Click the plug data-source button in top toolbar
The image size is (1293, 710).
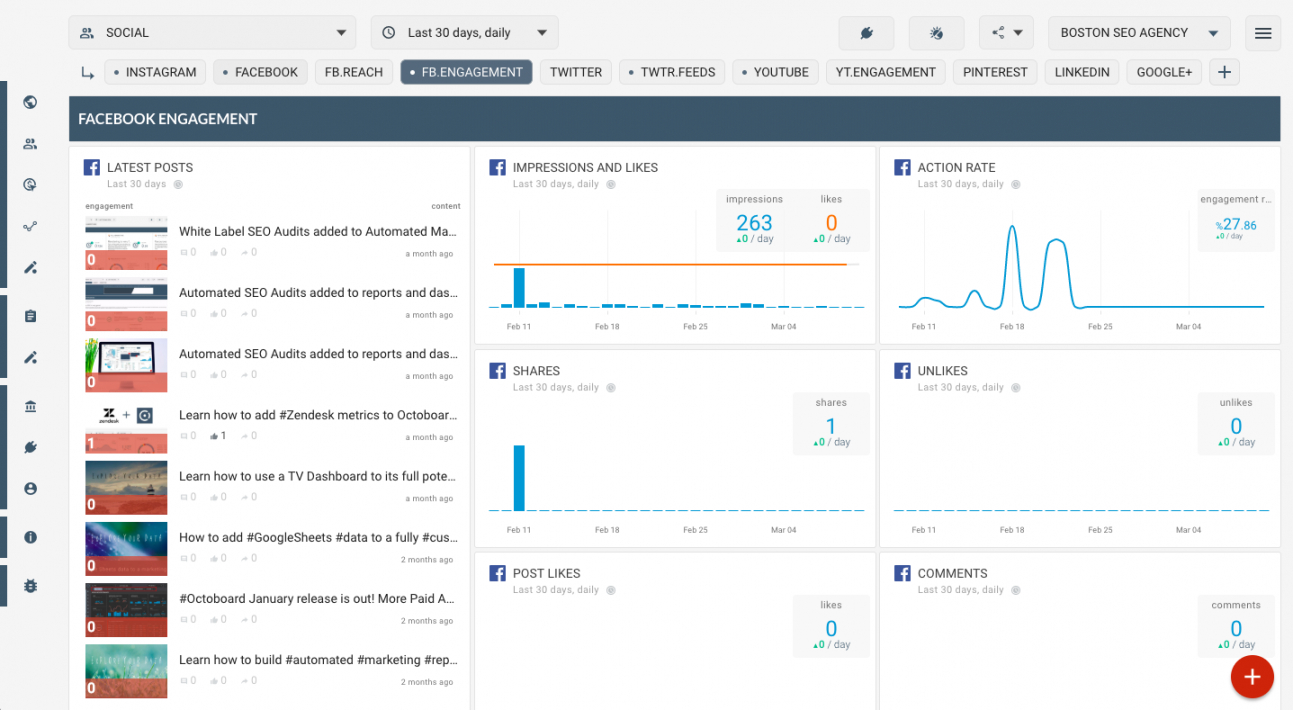click(866, 33)
